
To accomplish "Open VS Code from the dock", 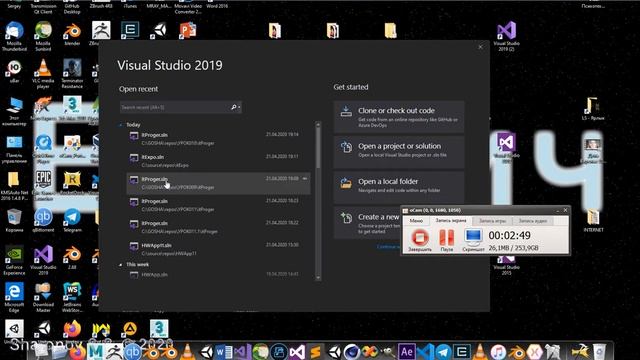I will click(425, 351).
